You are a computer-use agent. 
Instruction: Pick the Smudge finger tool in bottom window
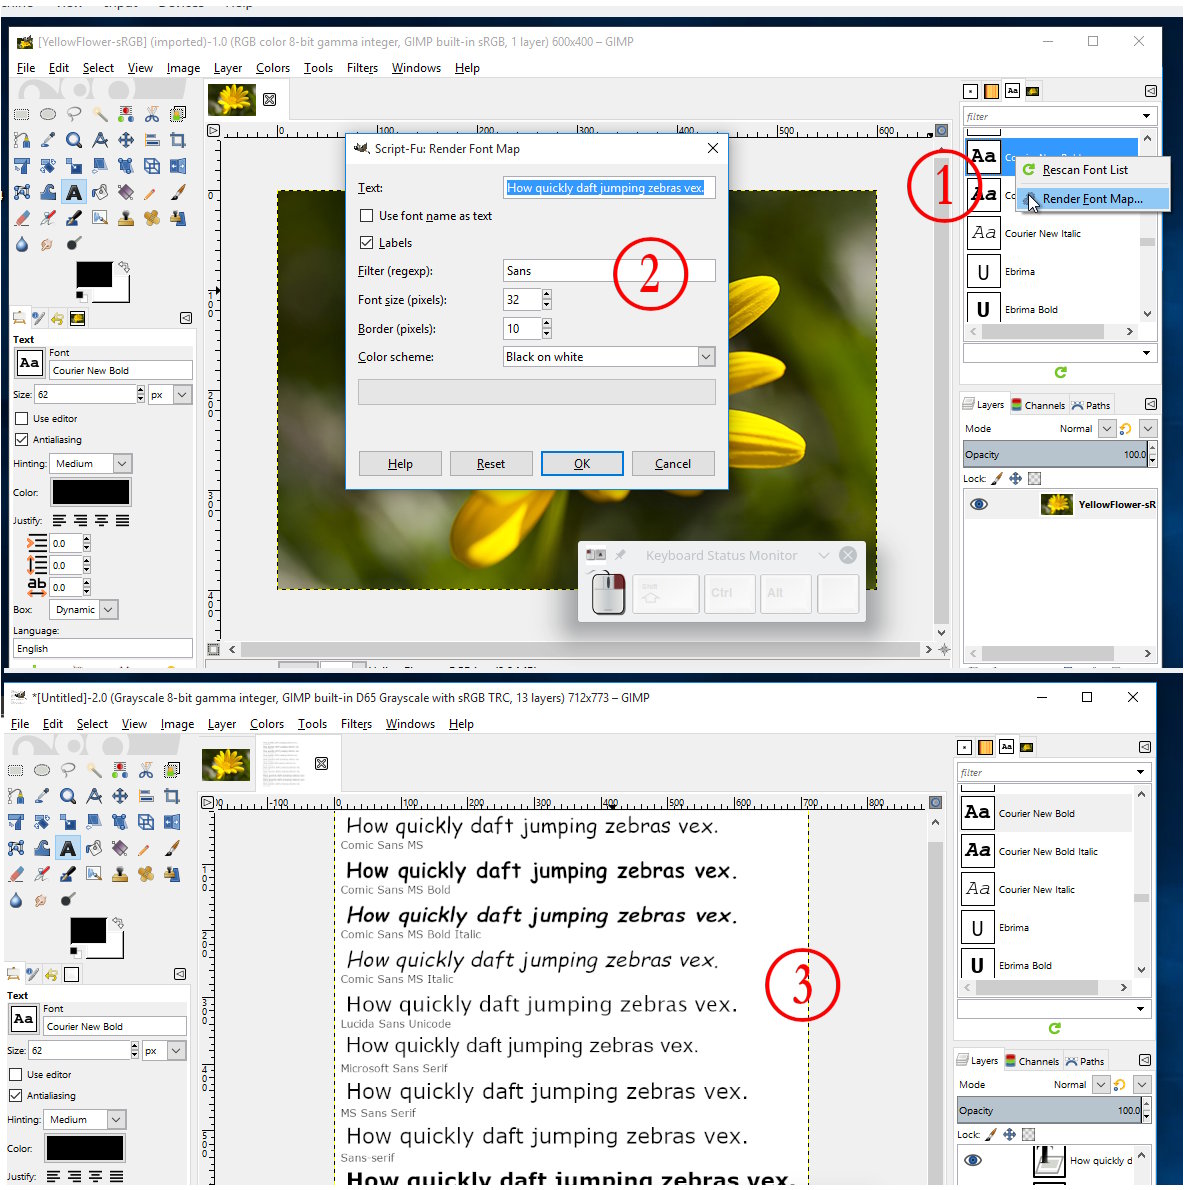click(41, 900)
